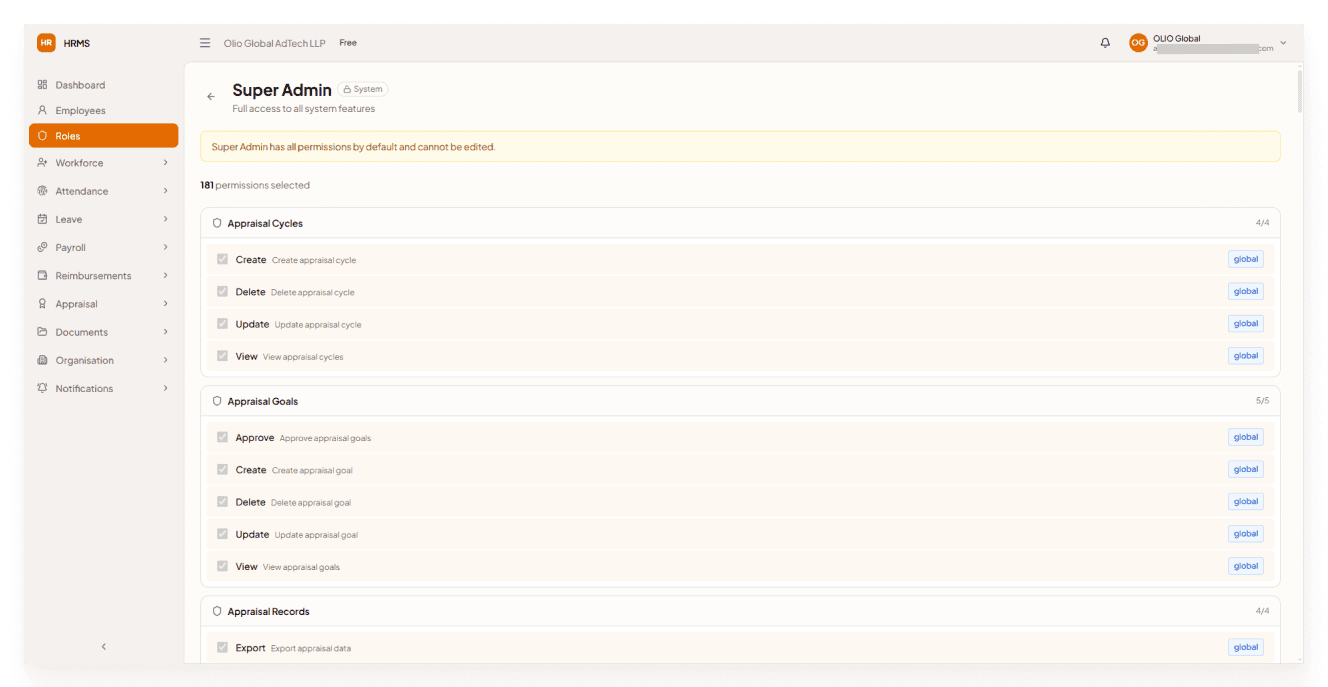1328x687 pixels.
Task: Expand the Reimbursements submenu chevron
Action: (x=165, y=275)
